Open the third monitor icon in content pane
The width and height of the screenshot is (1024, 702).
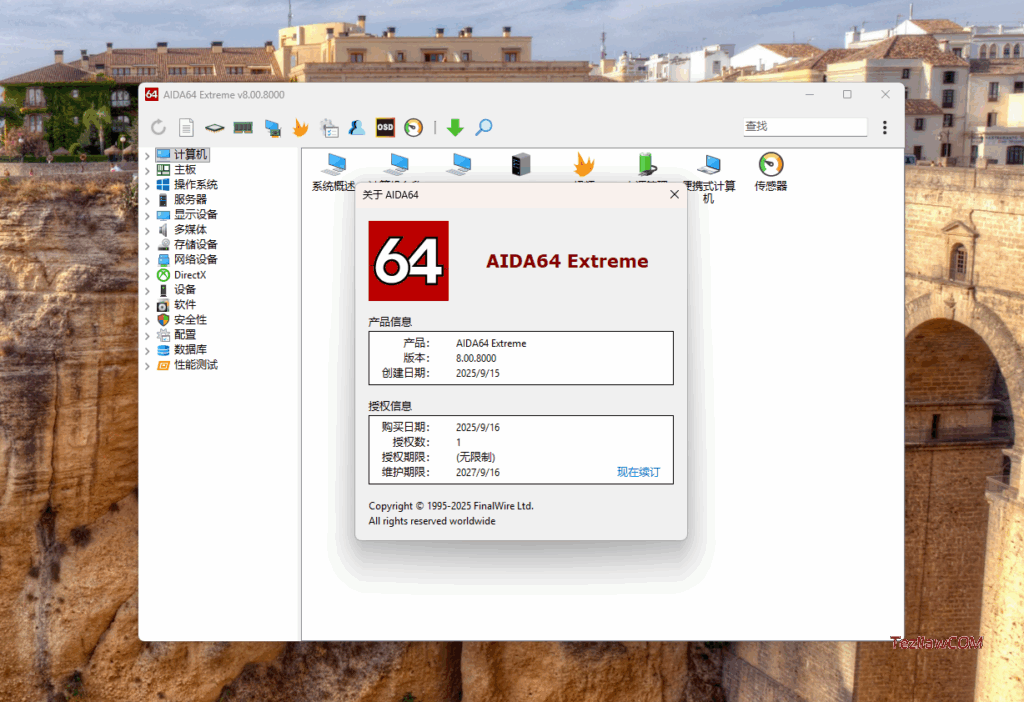460,165
